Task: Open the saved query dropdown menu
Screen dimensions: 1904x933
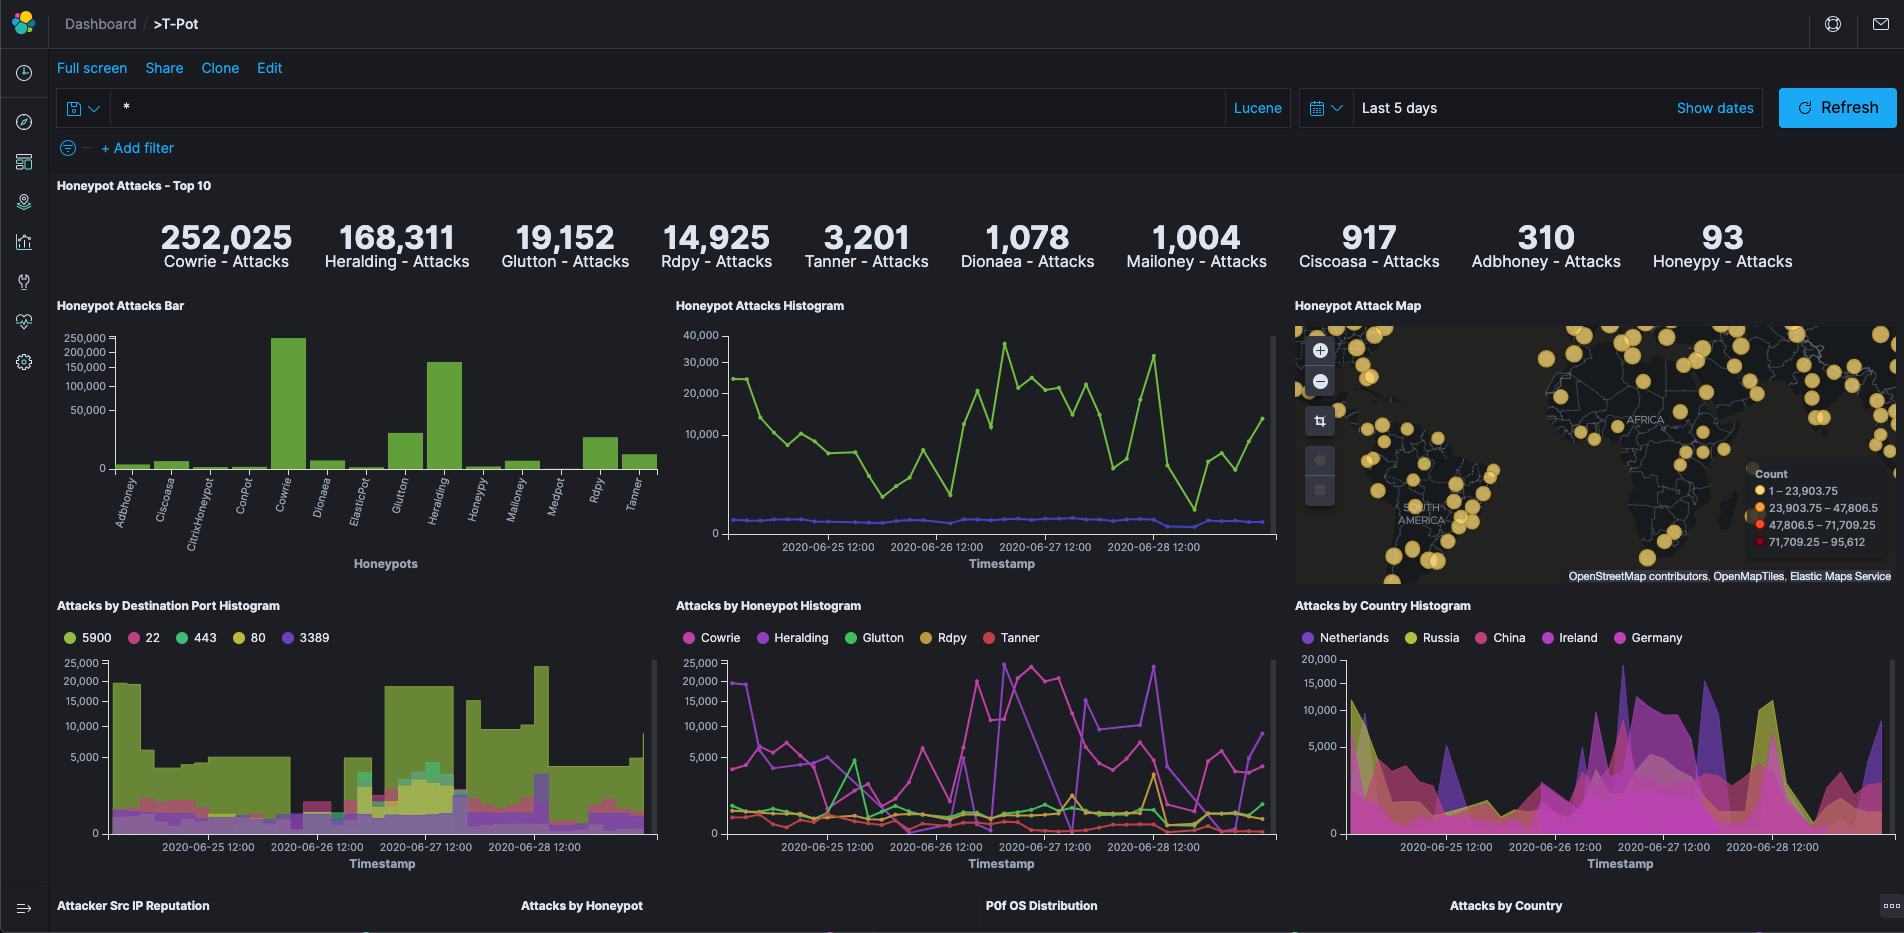Action: pos(83,108)
